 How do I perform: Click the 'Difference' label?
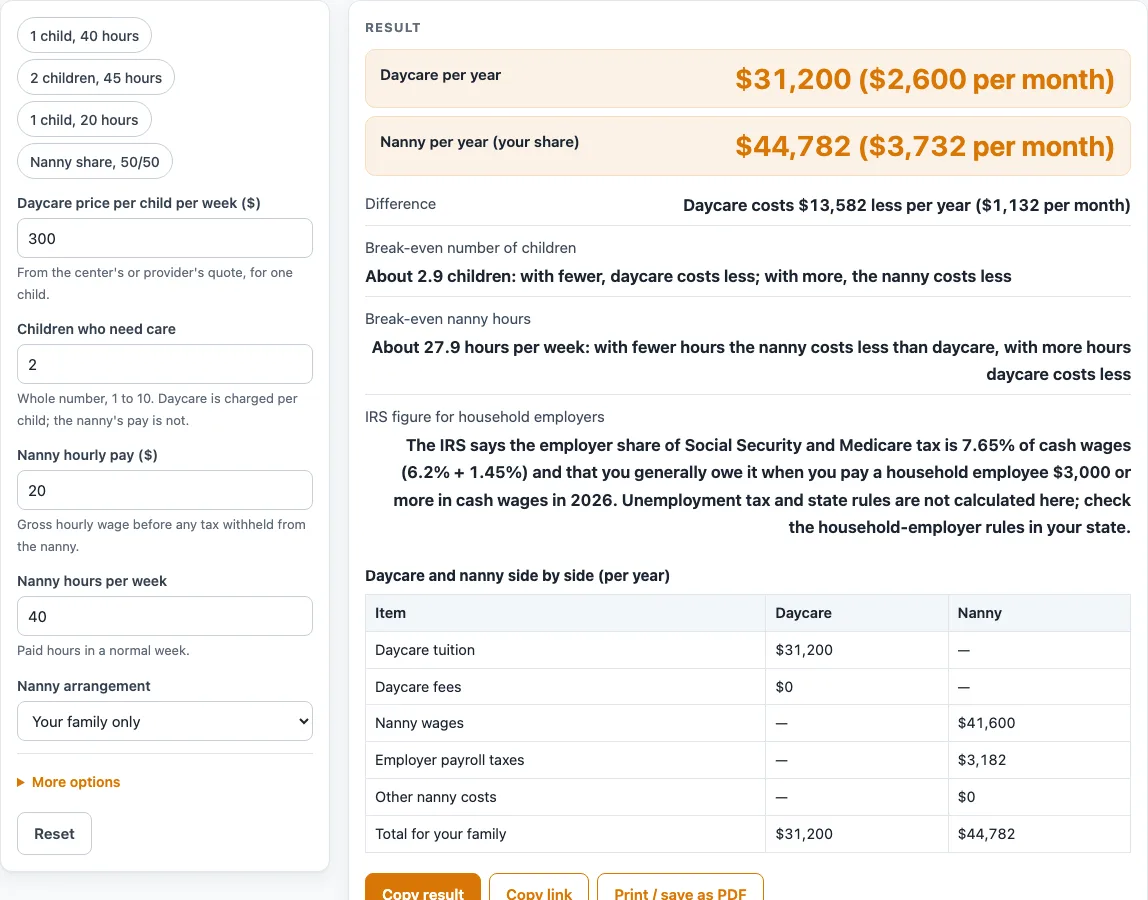[x=400, y=204]
